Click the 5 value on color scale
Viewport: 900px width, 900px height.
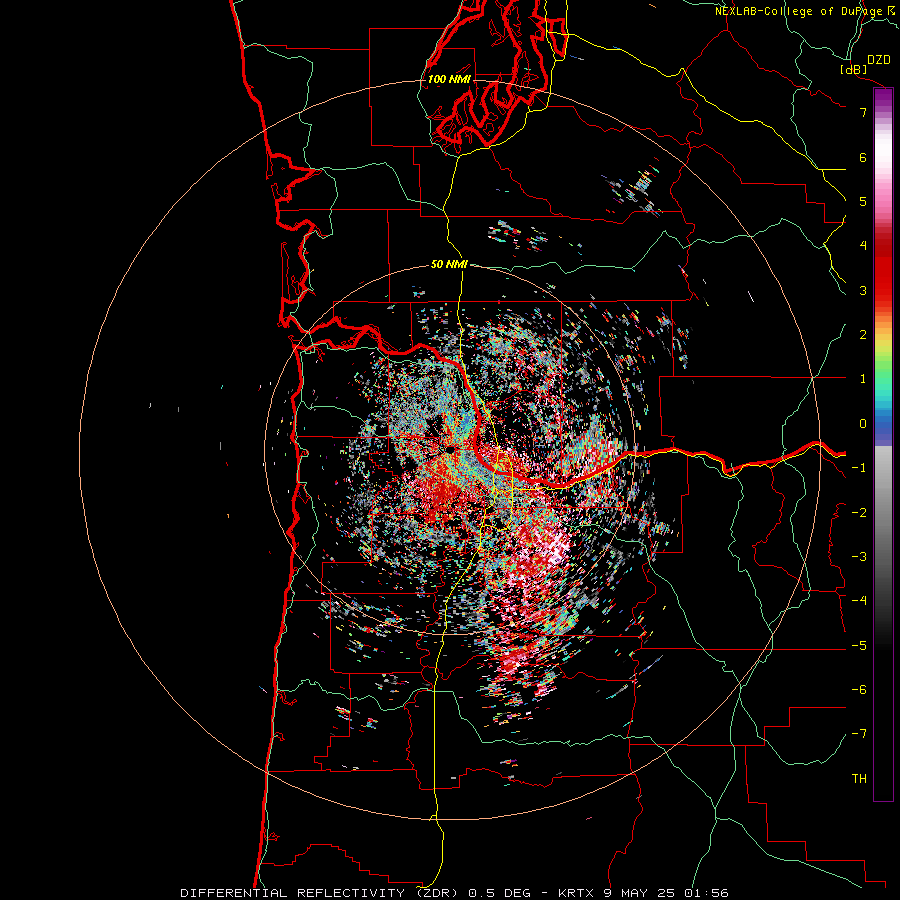[863, 201]
